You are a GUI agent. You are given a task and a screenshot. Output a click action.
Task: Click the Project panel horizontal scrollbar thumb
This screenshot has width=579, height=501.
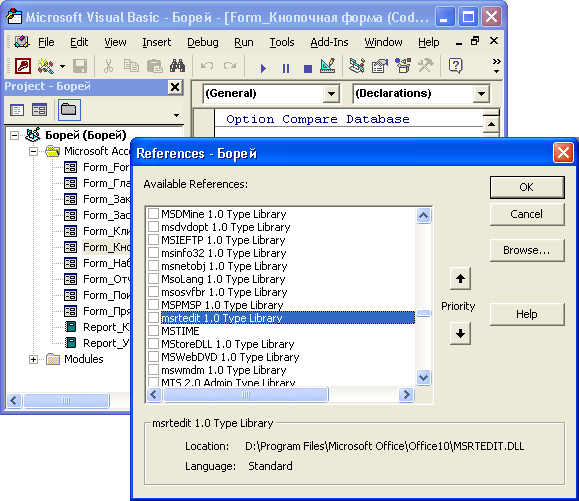pos(66,400)
